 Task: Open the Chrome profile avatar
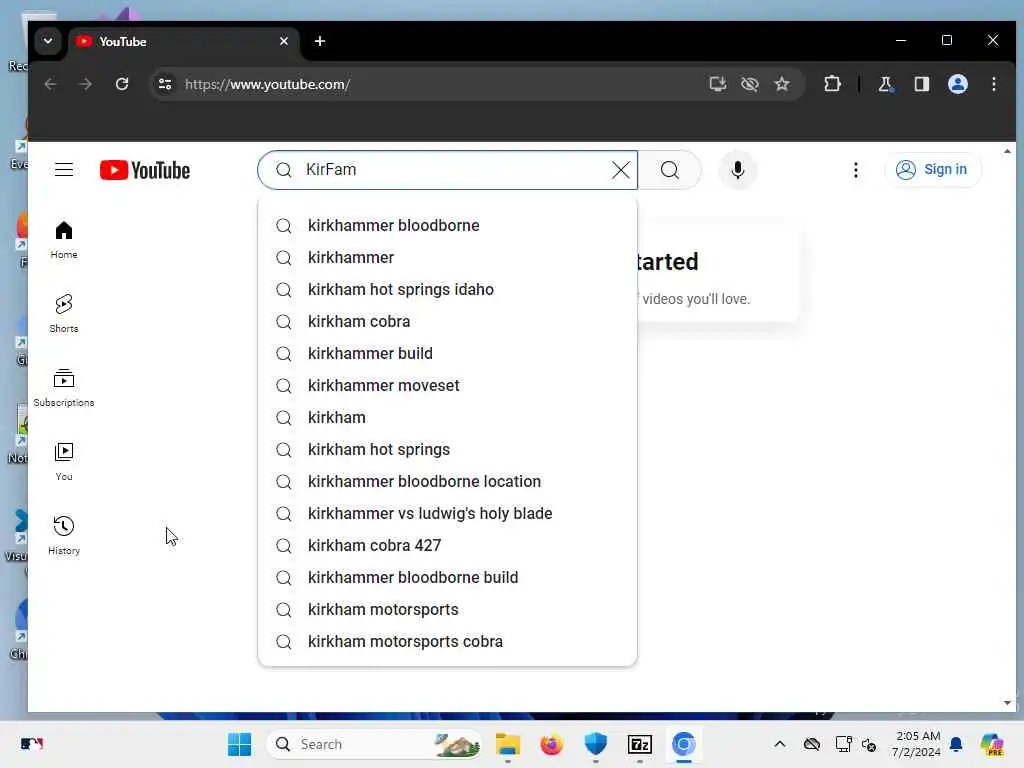pos(957,84)
